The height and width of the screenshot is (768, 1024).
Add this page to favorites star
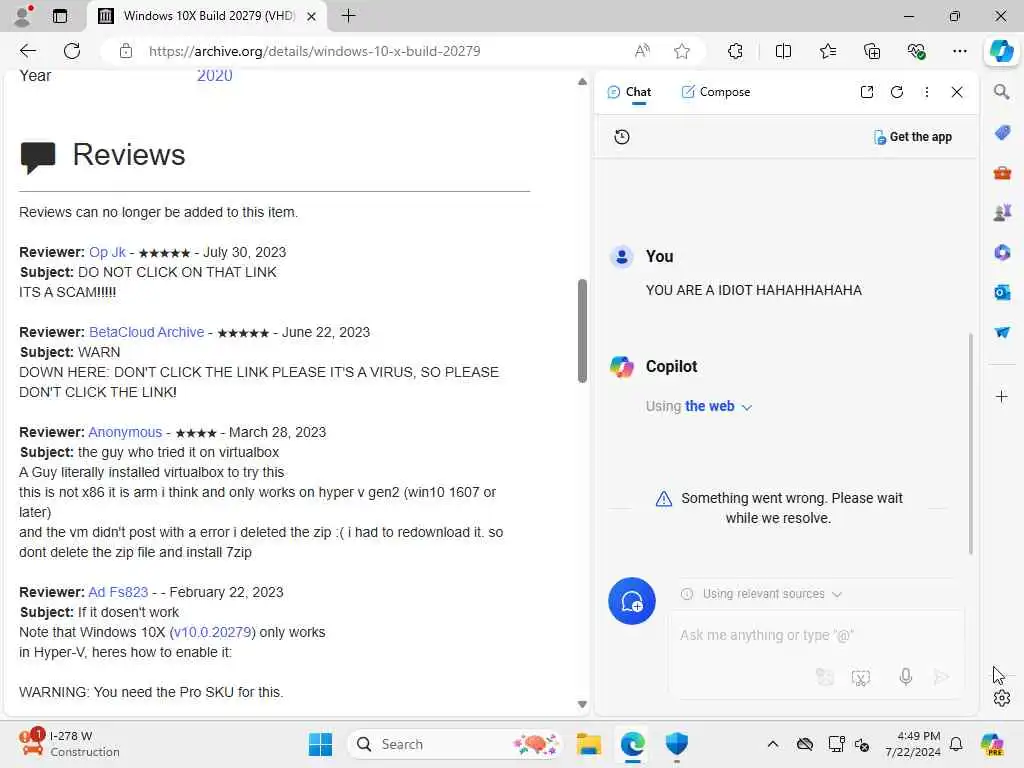tap(682, 51)
